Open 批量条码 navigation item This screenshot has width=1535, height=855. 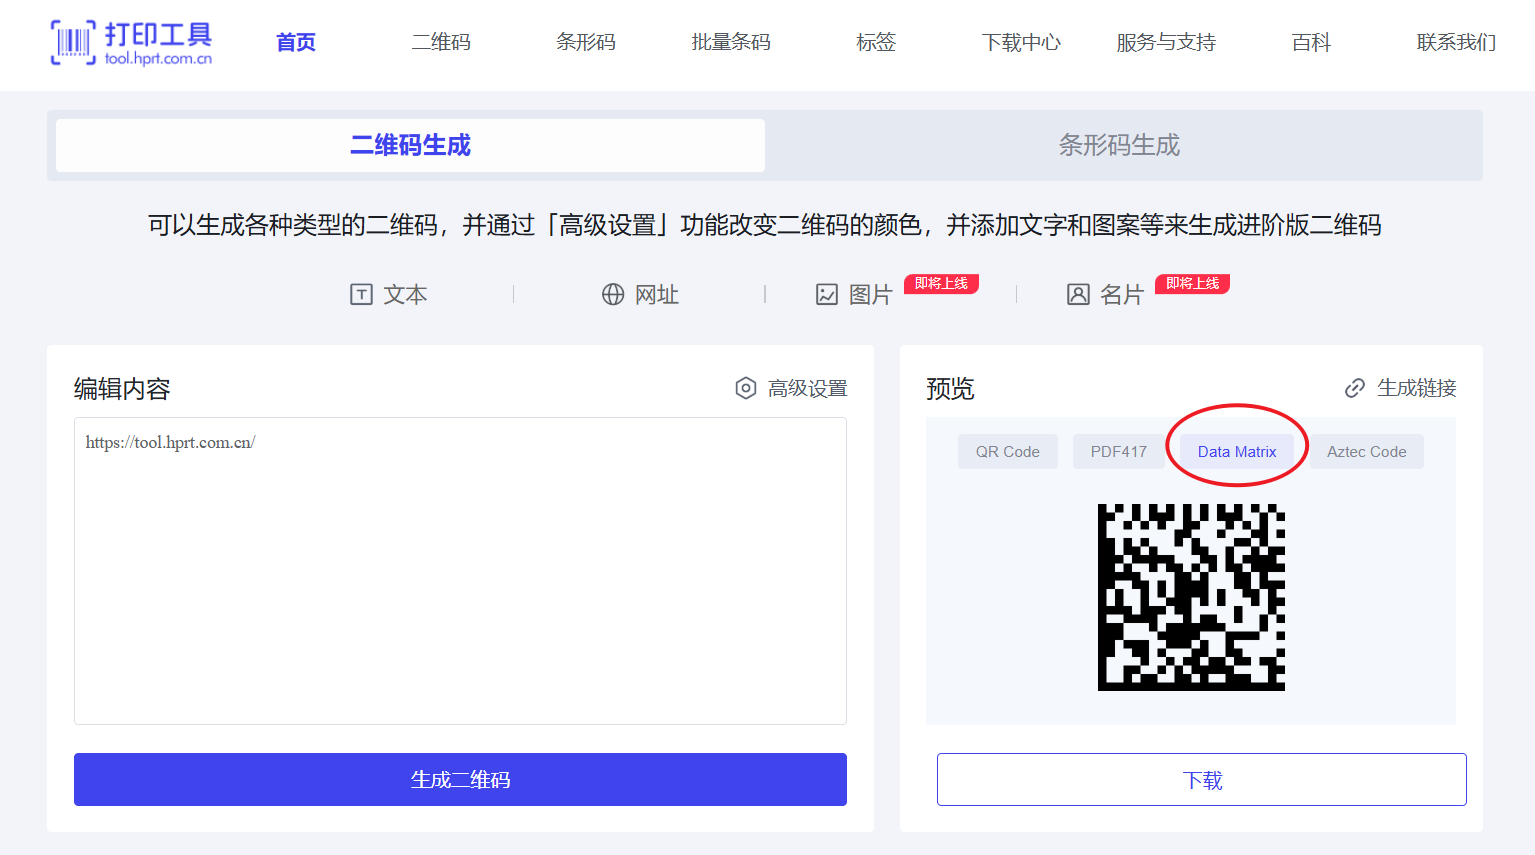pyautogui.click(x=731, y=42)
